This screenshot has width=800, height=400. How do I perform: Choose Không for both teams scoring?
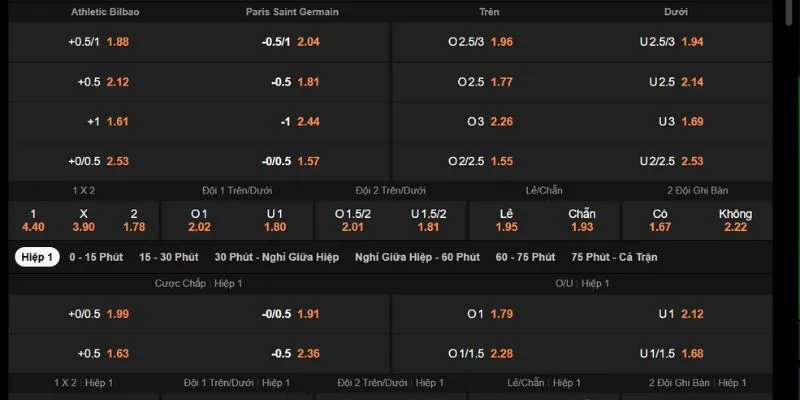click(x=735, y=220)
